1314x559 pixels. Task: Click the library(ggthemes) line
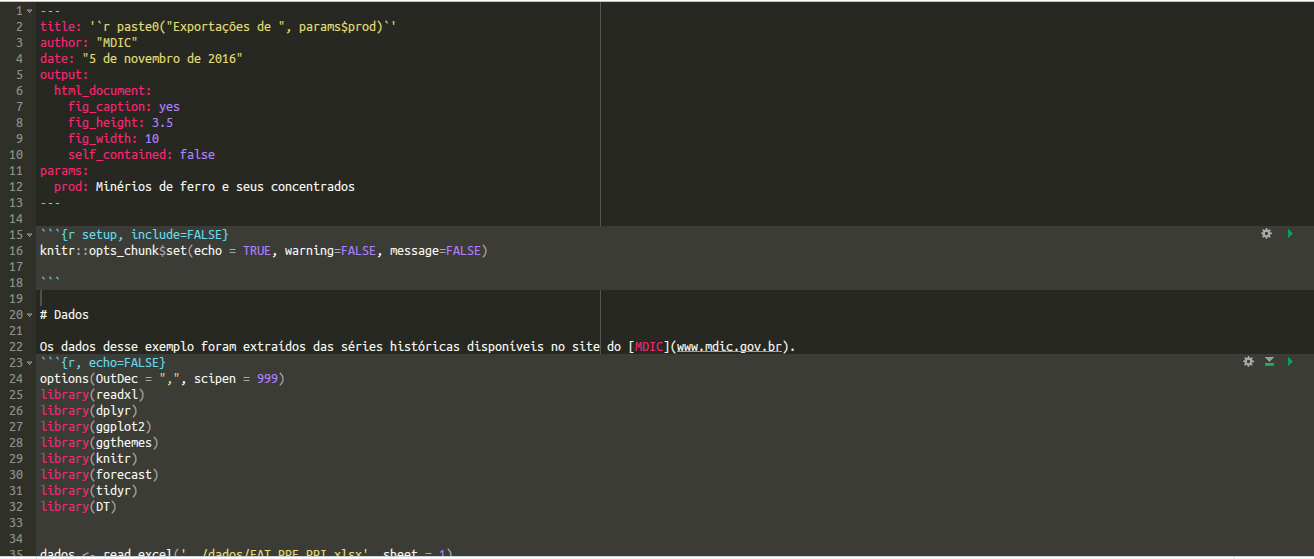tap(99, 442)
